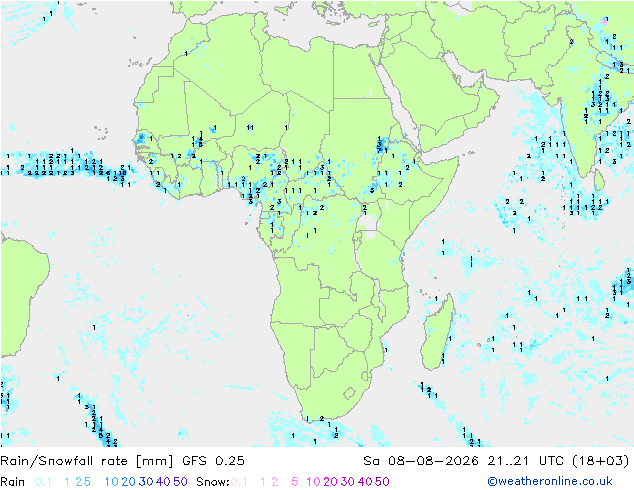Select the Rain legend value 0.1
The width and height of the screenshot is (634, 490).
[43, 482]
